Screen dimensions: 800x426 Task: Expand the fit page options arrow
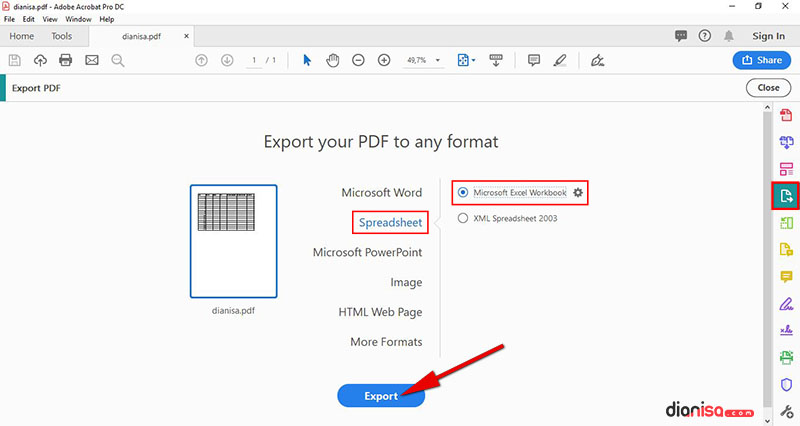pyautogui.click(x=473, y=60)
